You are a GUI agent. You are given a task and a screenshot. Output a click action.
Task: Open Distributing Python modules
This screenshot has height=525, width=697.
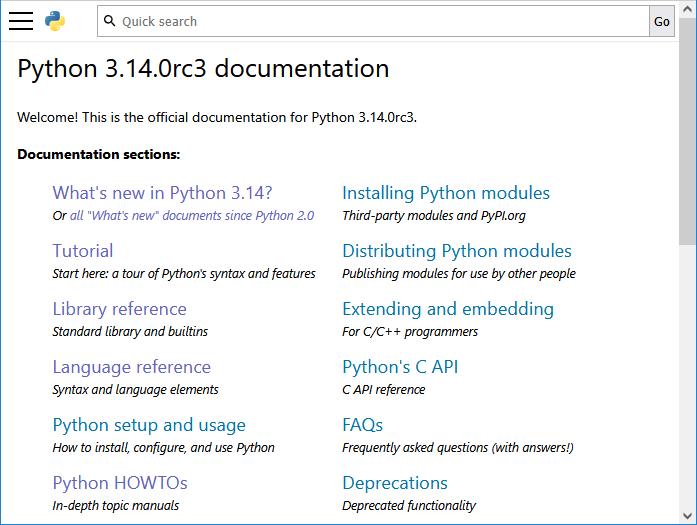point(457,251)
